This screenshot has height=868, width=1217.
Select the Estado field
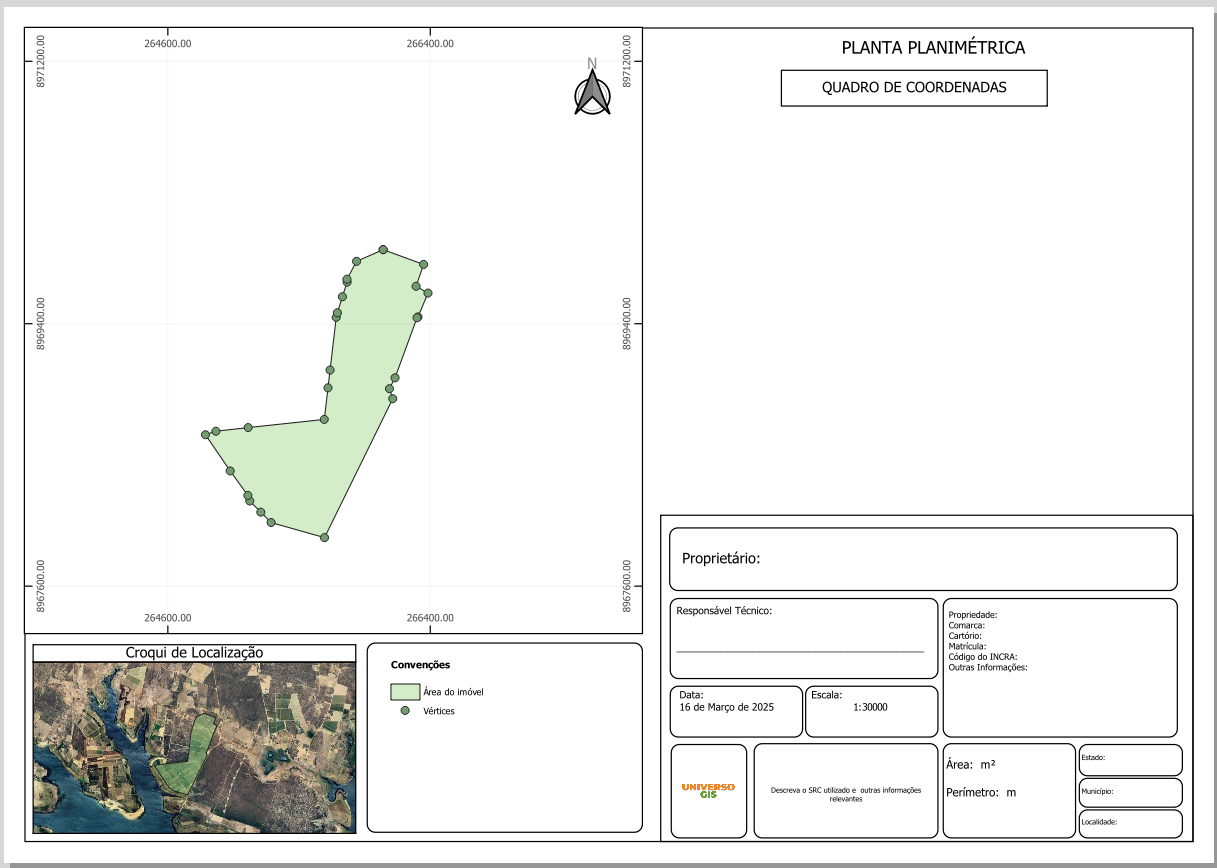pos(1130,758)
